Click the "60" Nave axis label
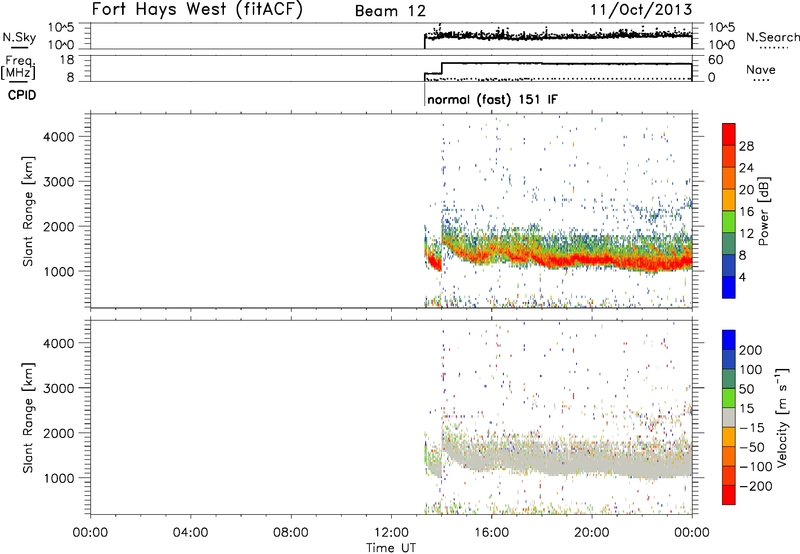This screenshot has height=554, width=800. [x=716, y=60]
